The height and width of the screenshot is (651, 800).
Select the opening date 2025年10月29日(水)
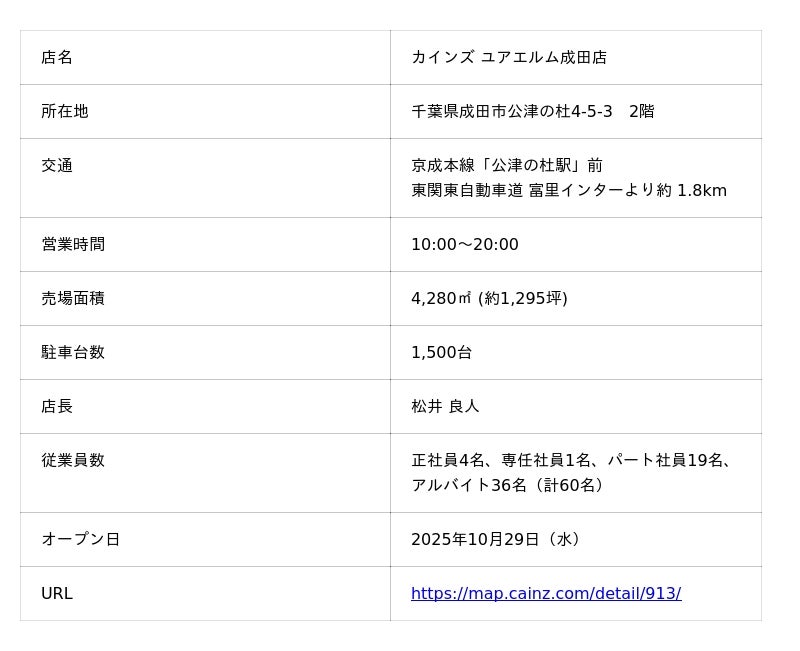[x=497, y=539]
